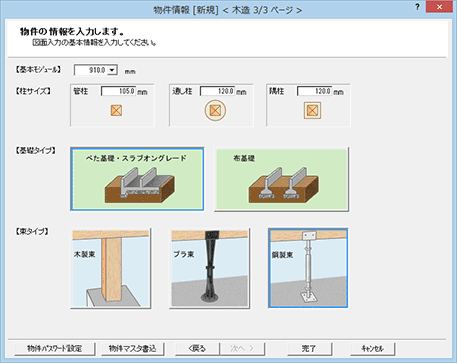Image resolution: width=457 pixels, height=363 pixels.
Task: Select the 布基礎 foundation type
Action: tap(282, 179)
